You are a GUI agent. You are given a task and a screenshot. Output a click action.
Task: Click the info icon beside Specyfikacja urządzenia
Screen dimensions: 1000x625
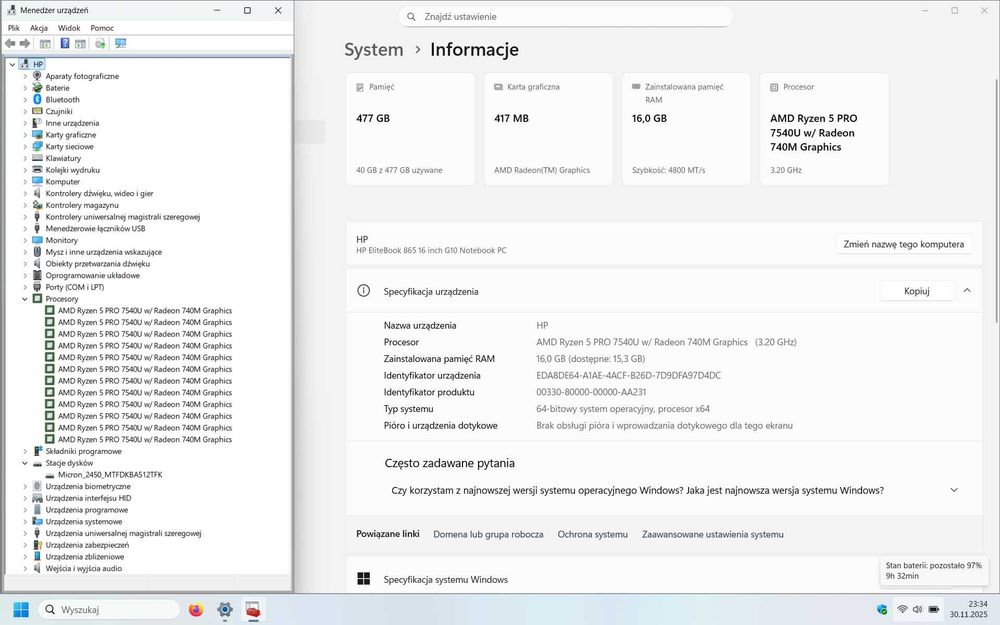364,291
